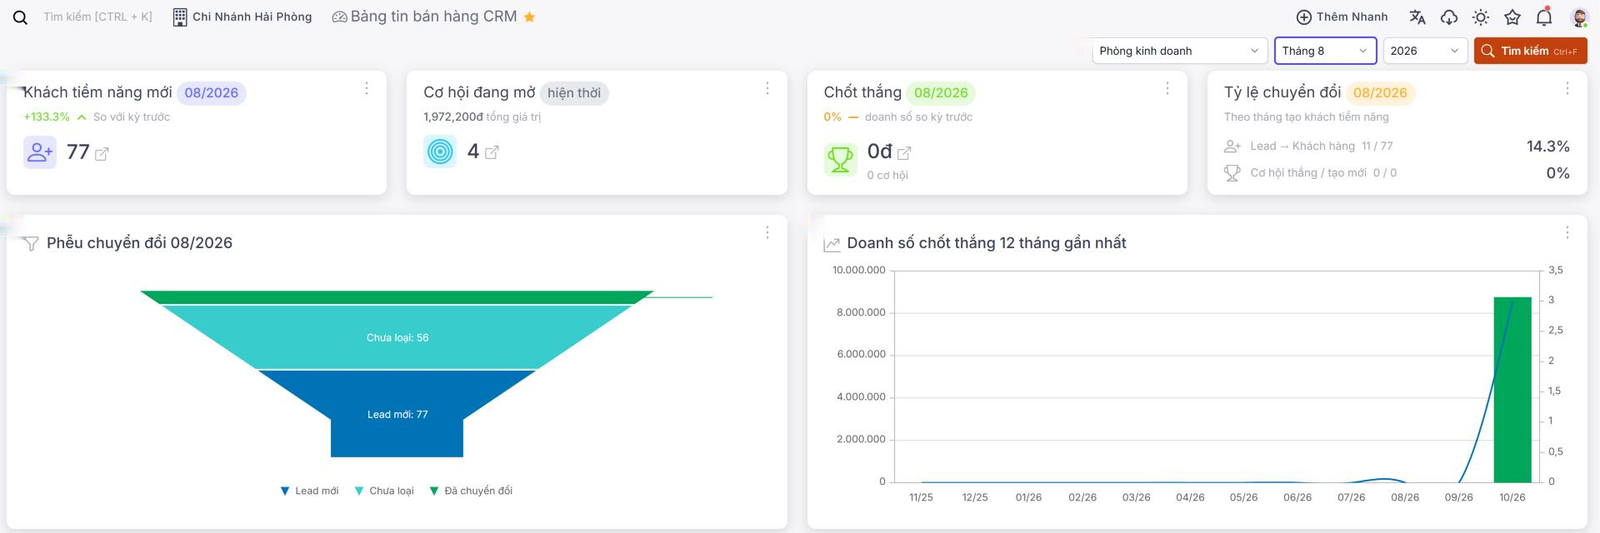Click the green 10/26 bar in revenue chart
The height and width of the screenshot is (533, 1600).
tap(1512, 390)
